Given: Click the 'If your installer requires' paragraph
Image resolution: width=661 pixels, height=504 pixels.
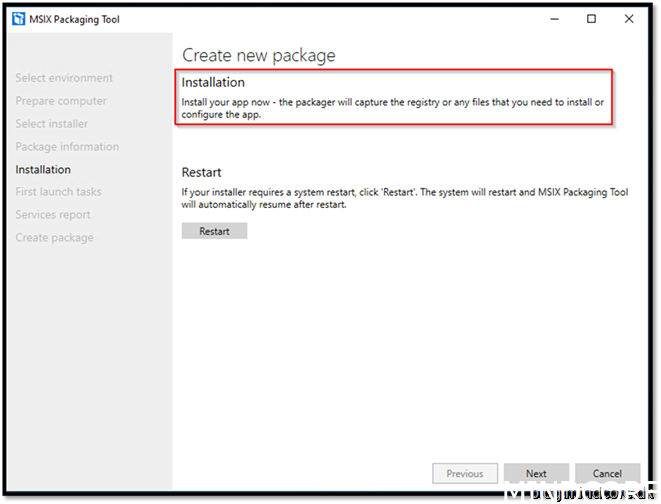Looking at the screenshot, I should click(x=405, y=198).
